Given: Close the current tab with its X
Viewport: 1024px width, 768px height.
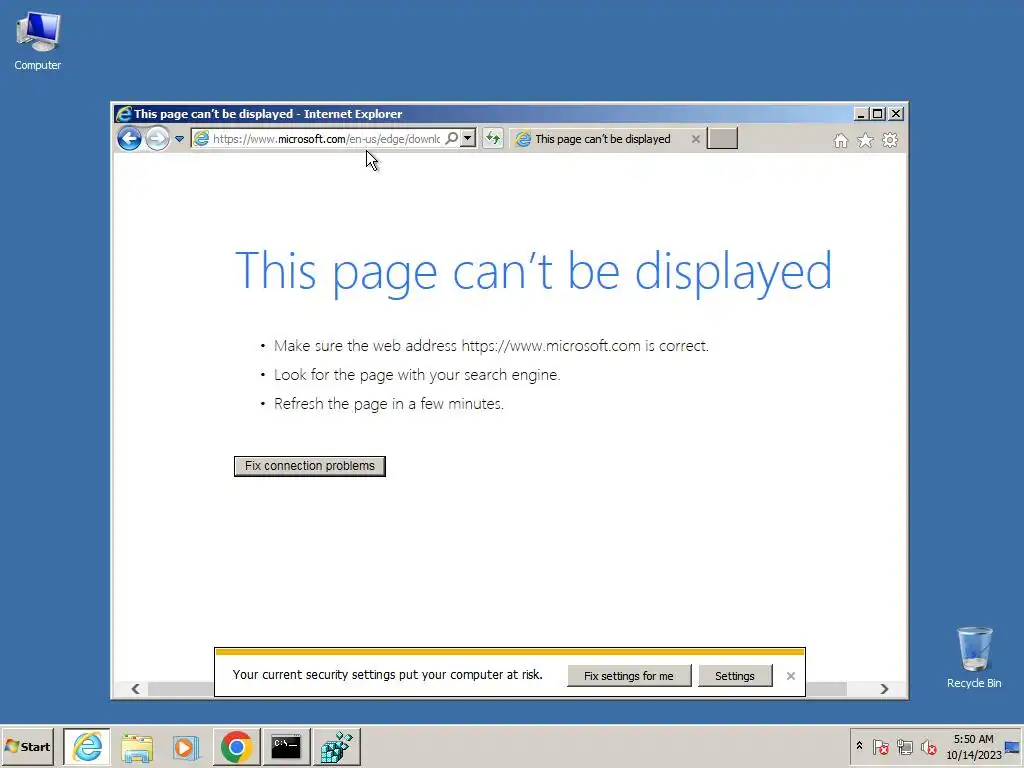Looking at the screenshot, I should pyautogui.click(x=696, y=139).
